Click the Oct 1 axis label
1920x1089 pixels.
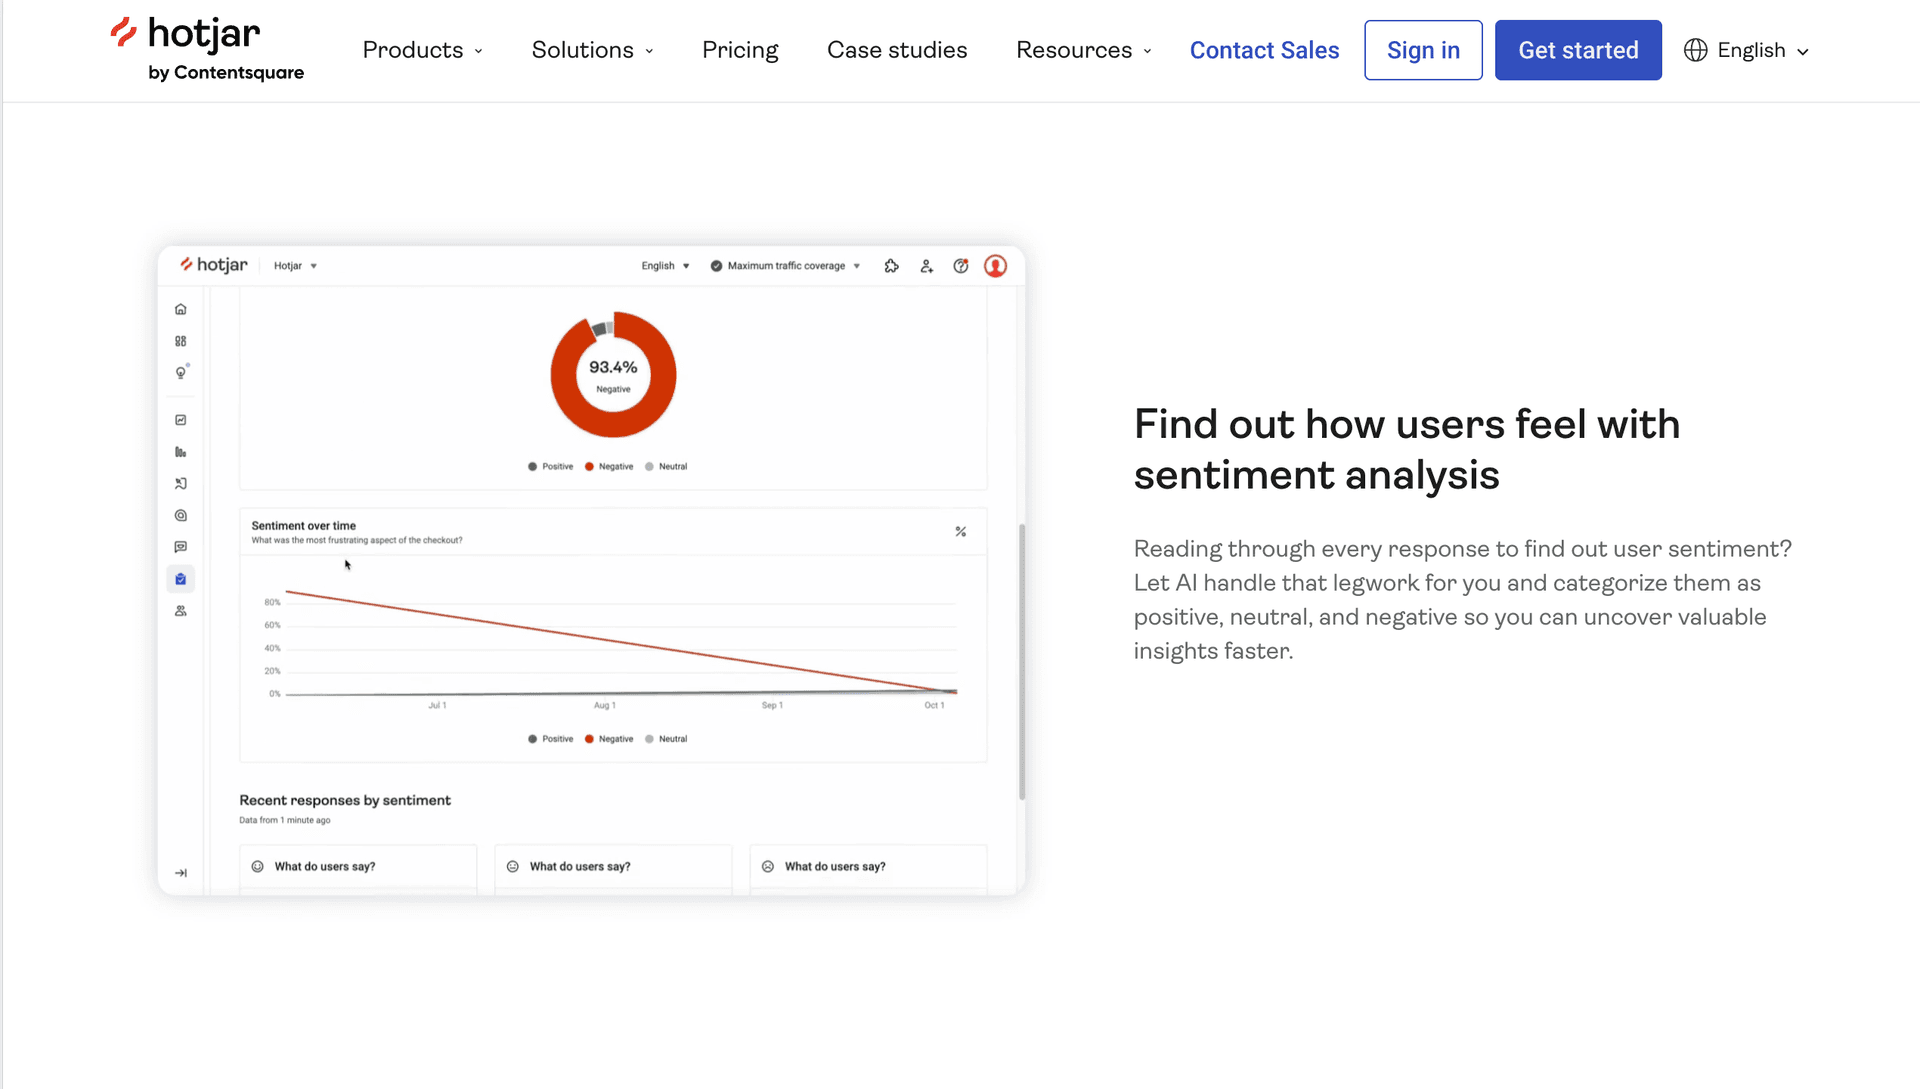pyautogui.click(x=934, y=706)
